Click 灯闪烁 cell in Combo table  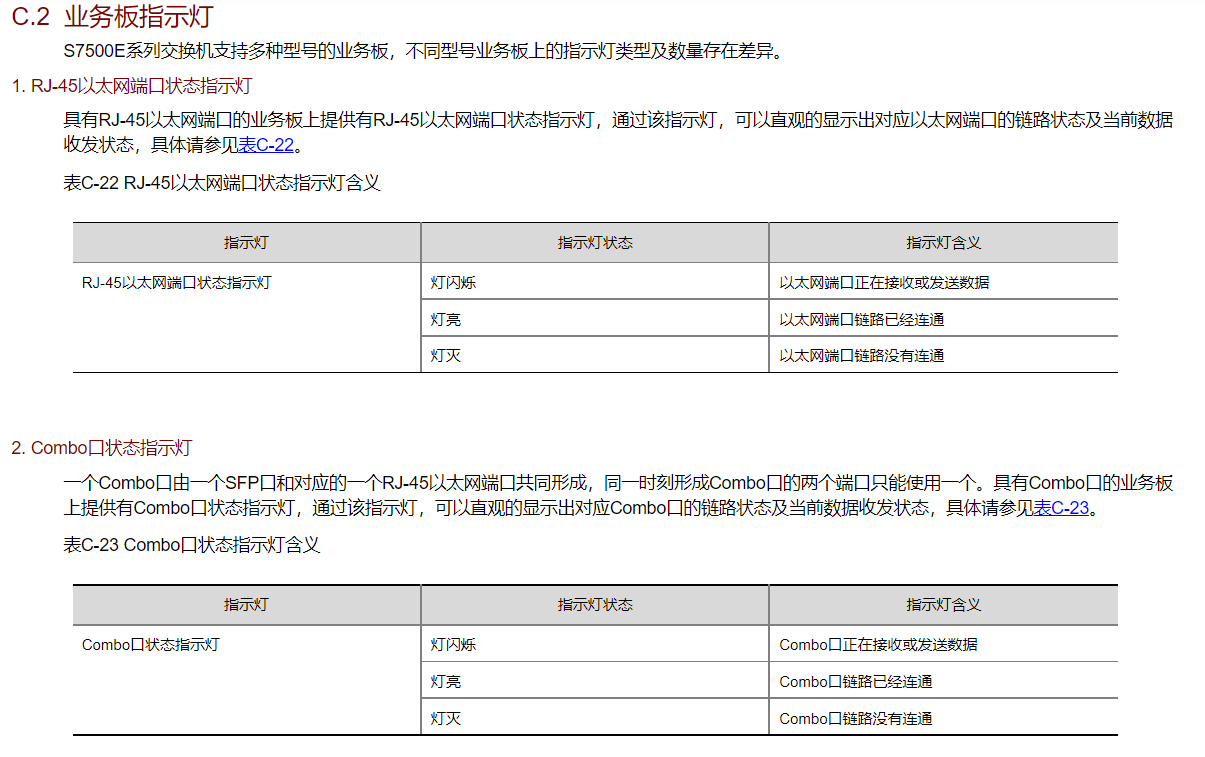pyautogui.click(x=595, y=644)
